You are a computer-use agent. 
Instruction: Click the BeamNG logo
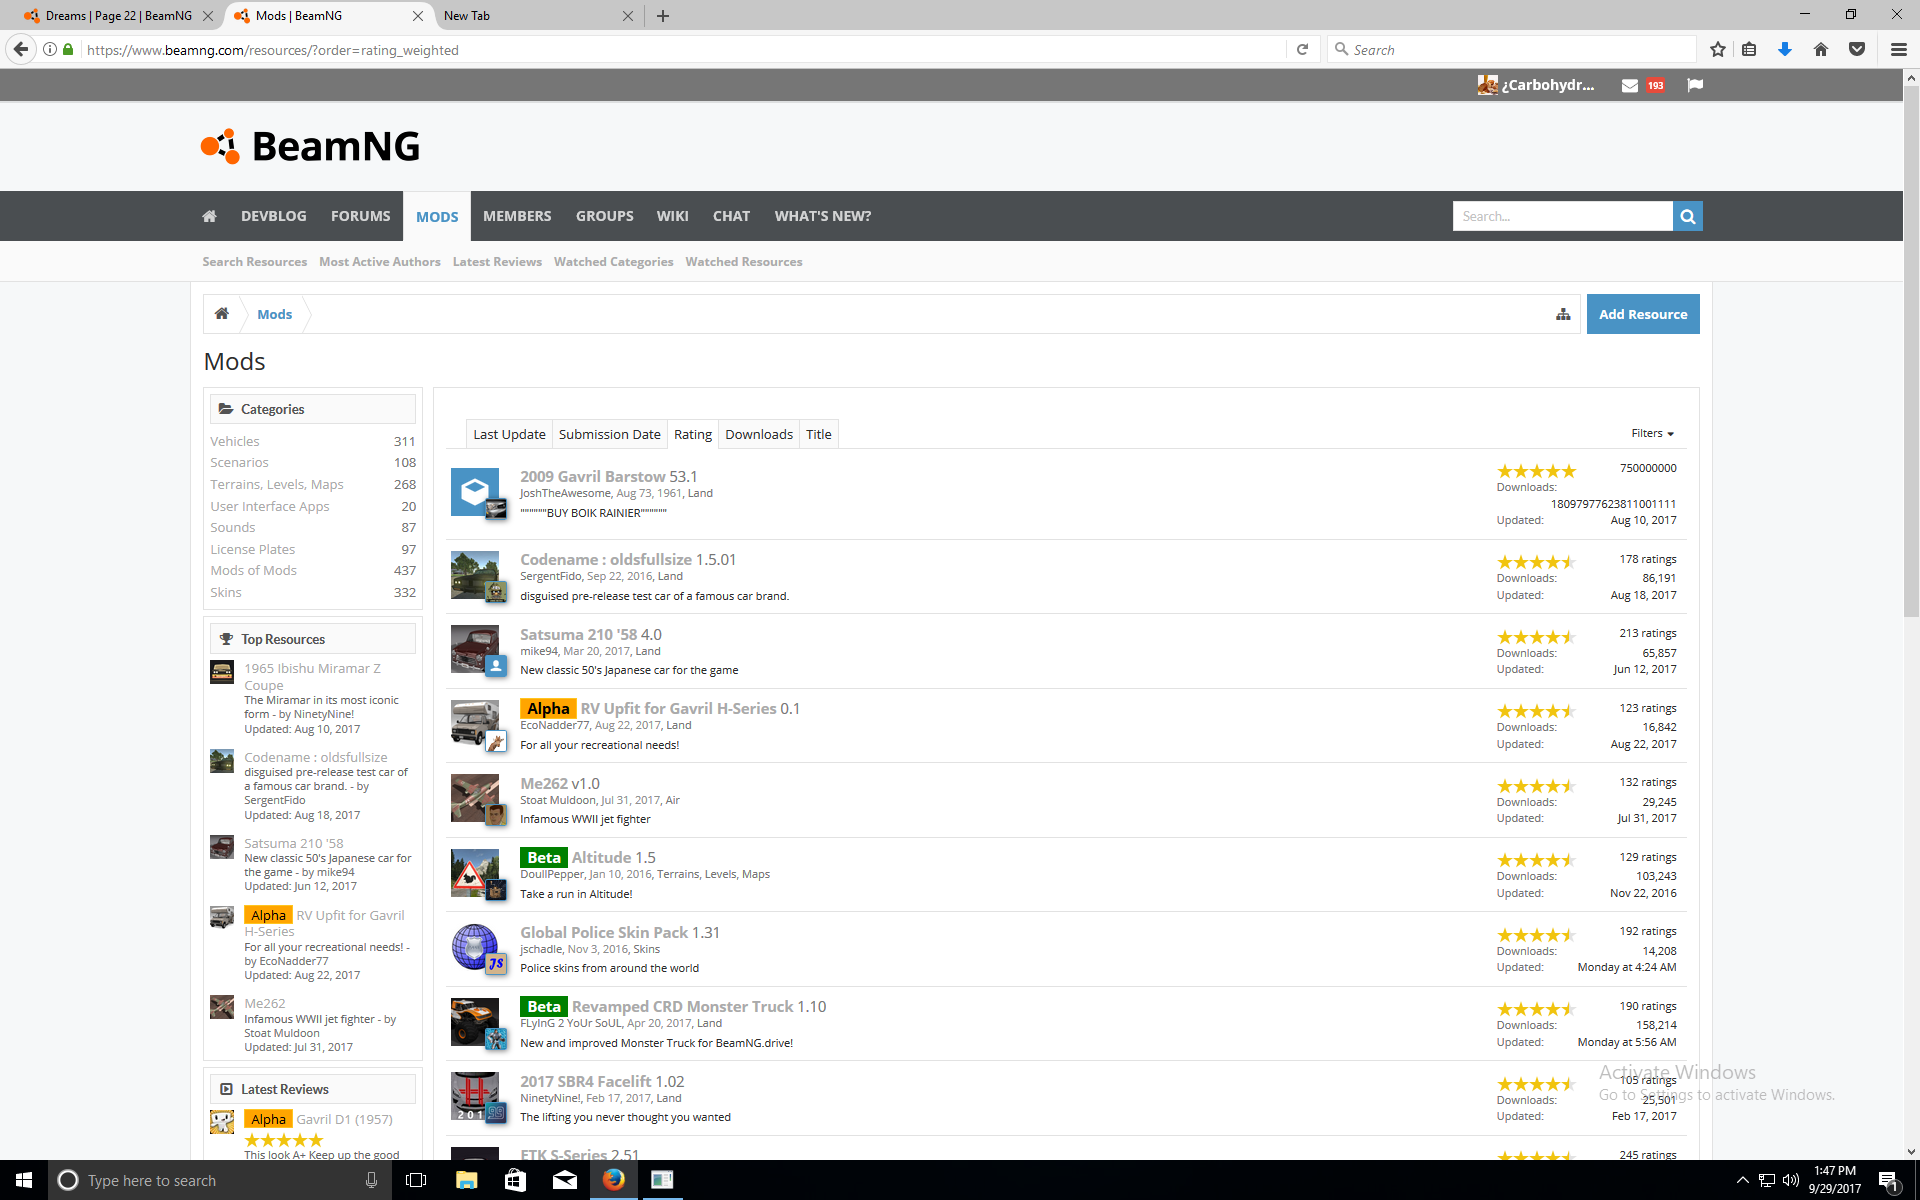310,146
